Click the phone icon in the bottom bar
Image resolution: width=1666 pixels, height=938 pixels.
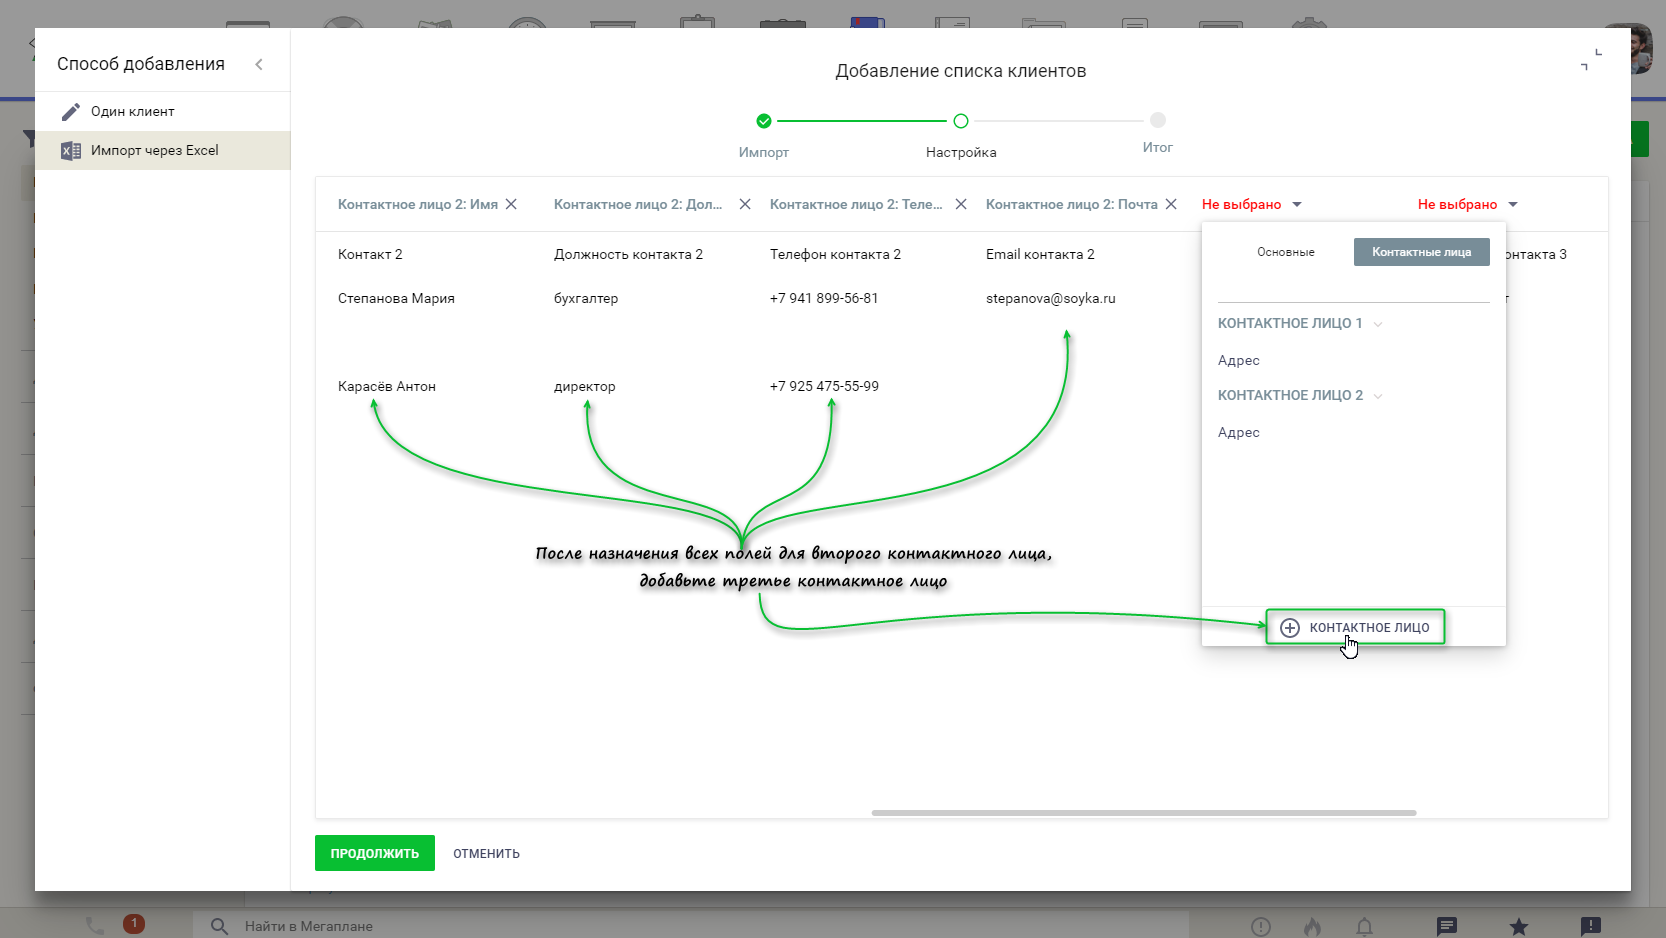[x=95, y=926]
